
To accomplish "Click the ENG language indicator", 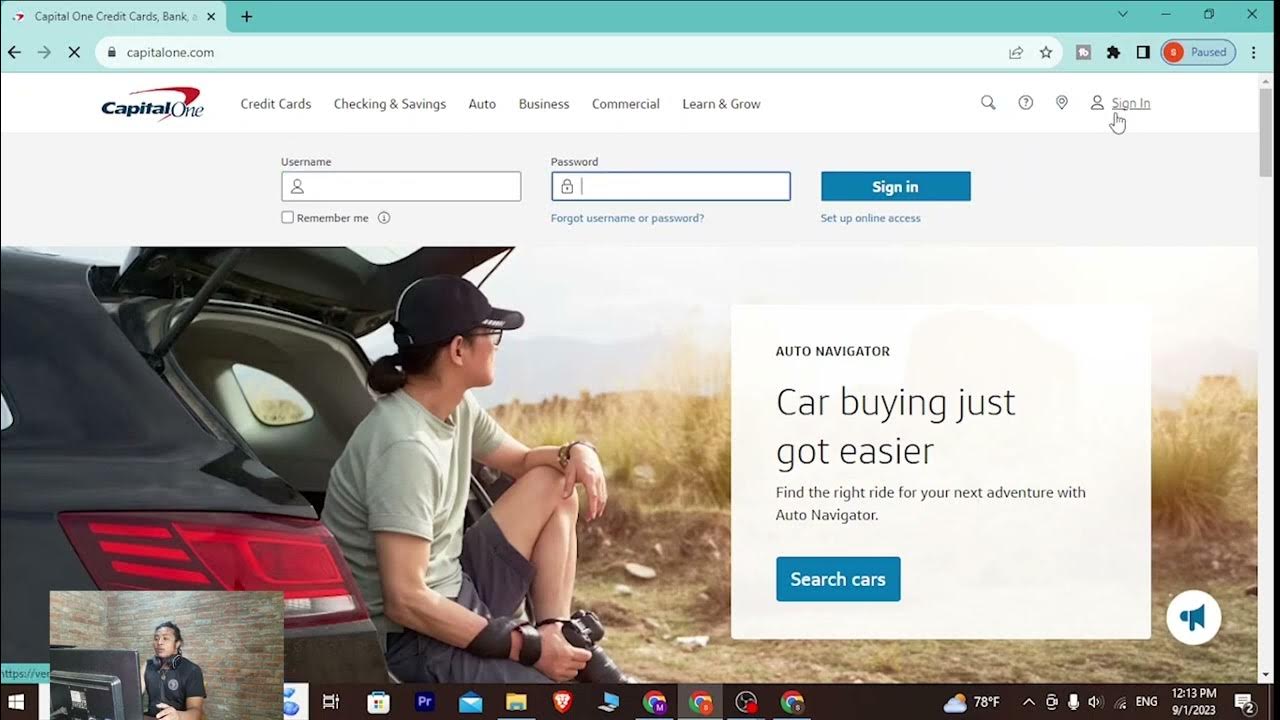I will 1147,702.
